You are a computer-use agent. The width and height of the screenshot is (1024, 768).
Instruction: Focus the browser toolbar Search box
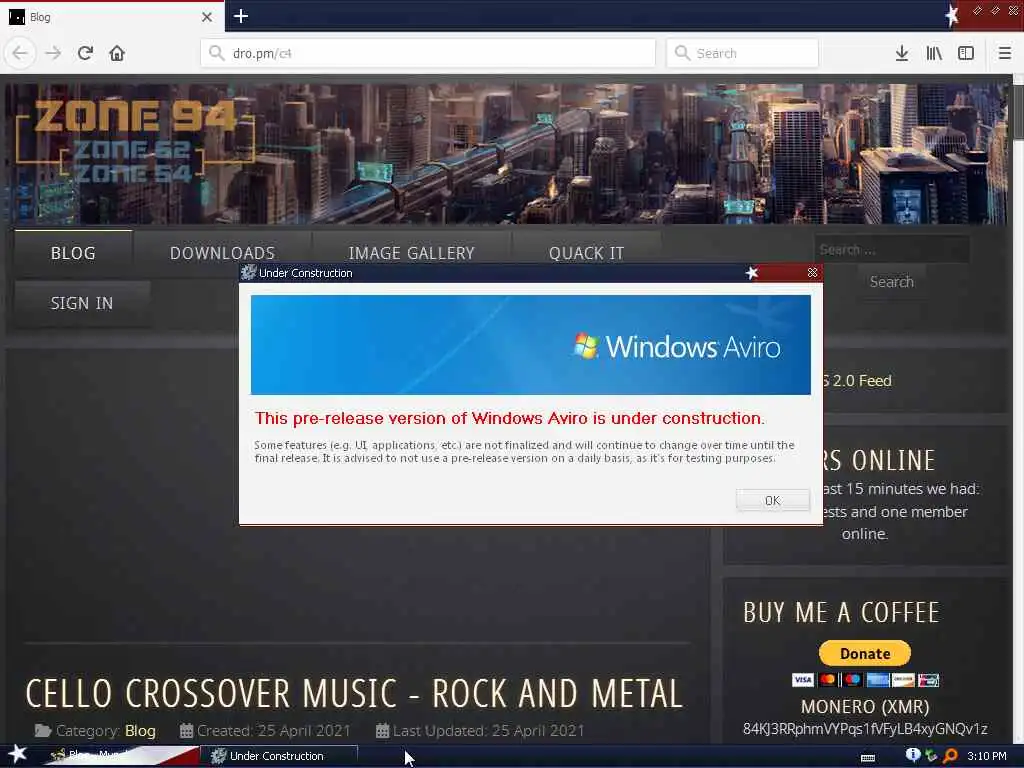tap(743, 53)
